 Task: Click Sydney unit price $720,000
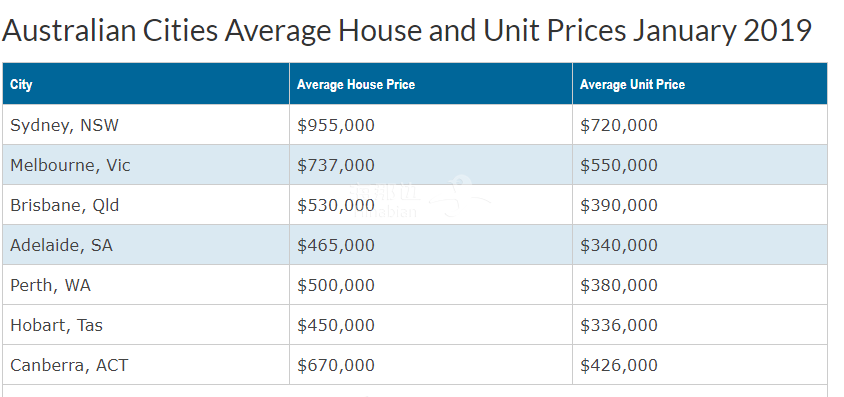coord(618,125)
